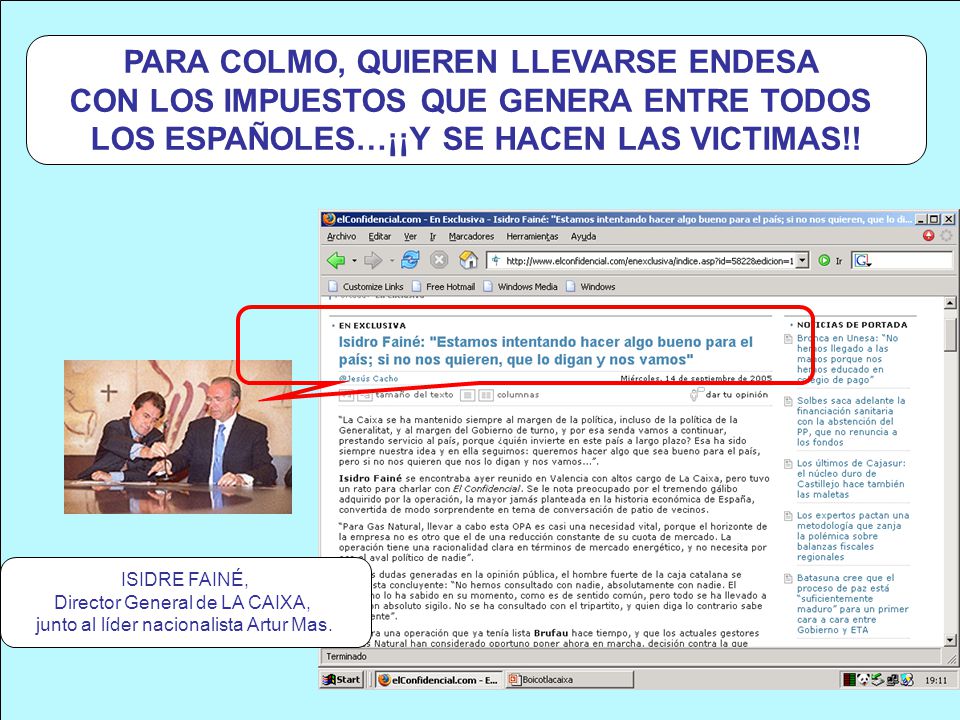This screenshot has width=960, height=720.
Task: Go to the Home page icon
Action: tap(468, 260)
